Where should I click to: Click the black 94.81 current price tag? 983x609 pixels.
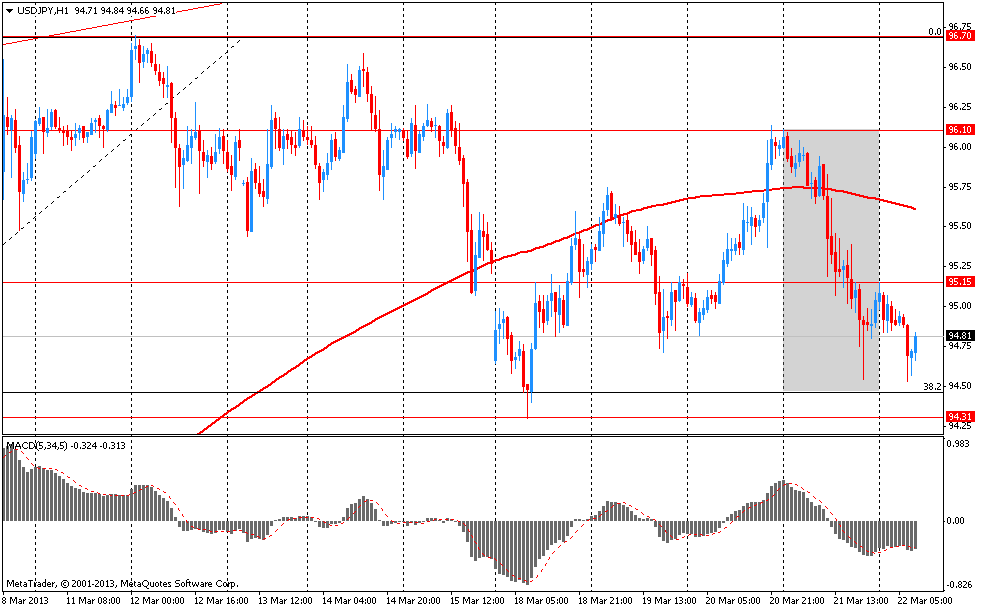coord(960,336)
